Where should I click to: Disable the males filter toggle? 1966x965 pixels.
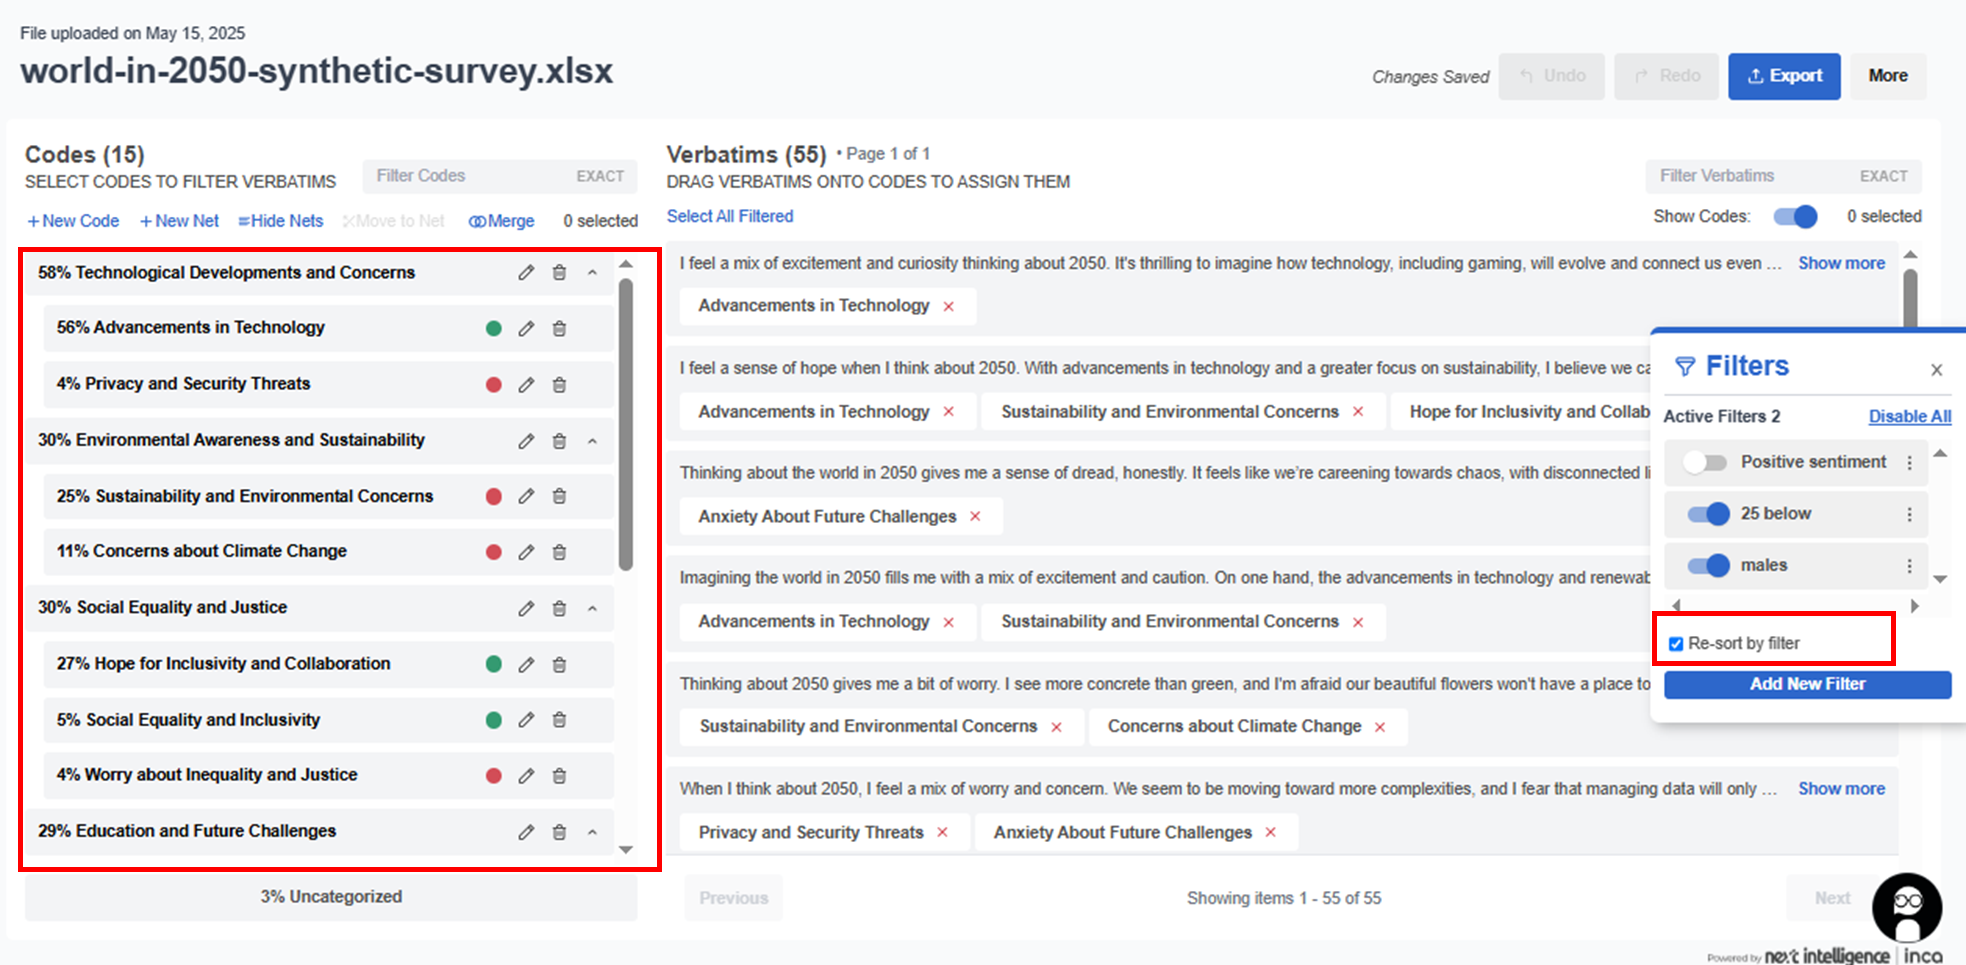(1708, 566)
